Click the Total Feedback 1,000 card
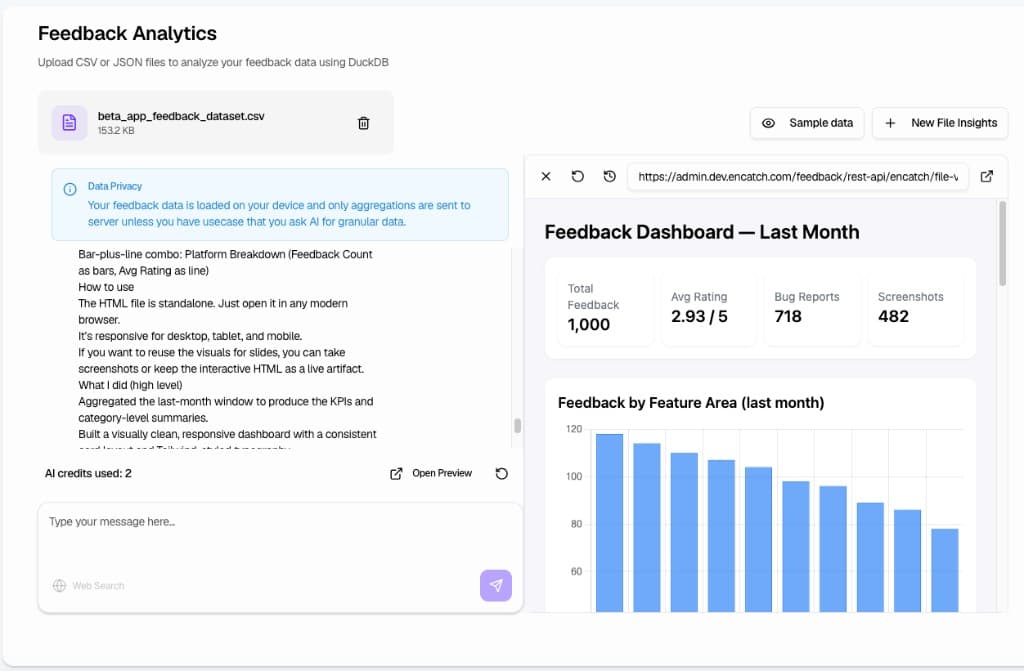Image resolution: width=1024 pixels, height=671 pixels. (605, 308)
